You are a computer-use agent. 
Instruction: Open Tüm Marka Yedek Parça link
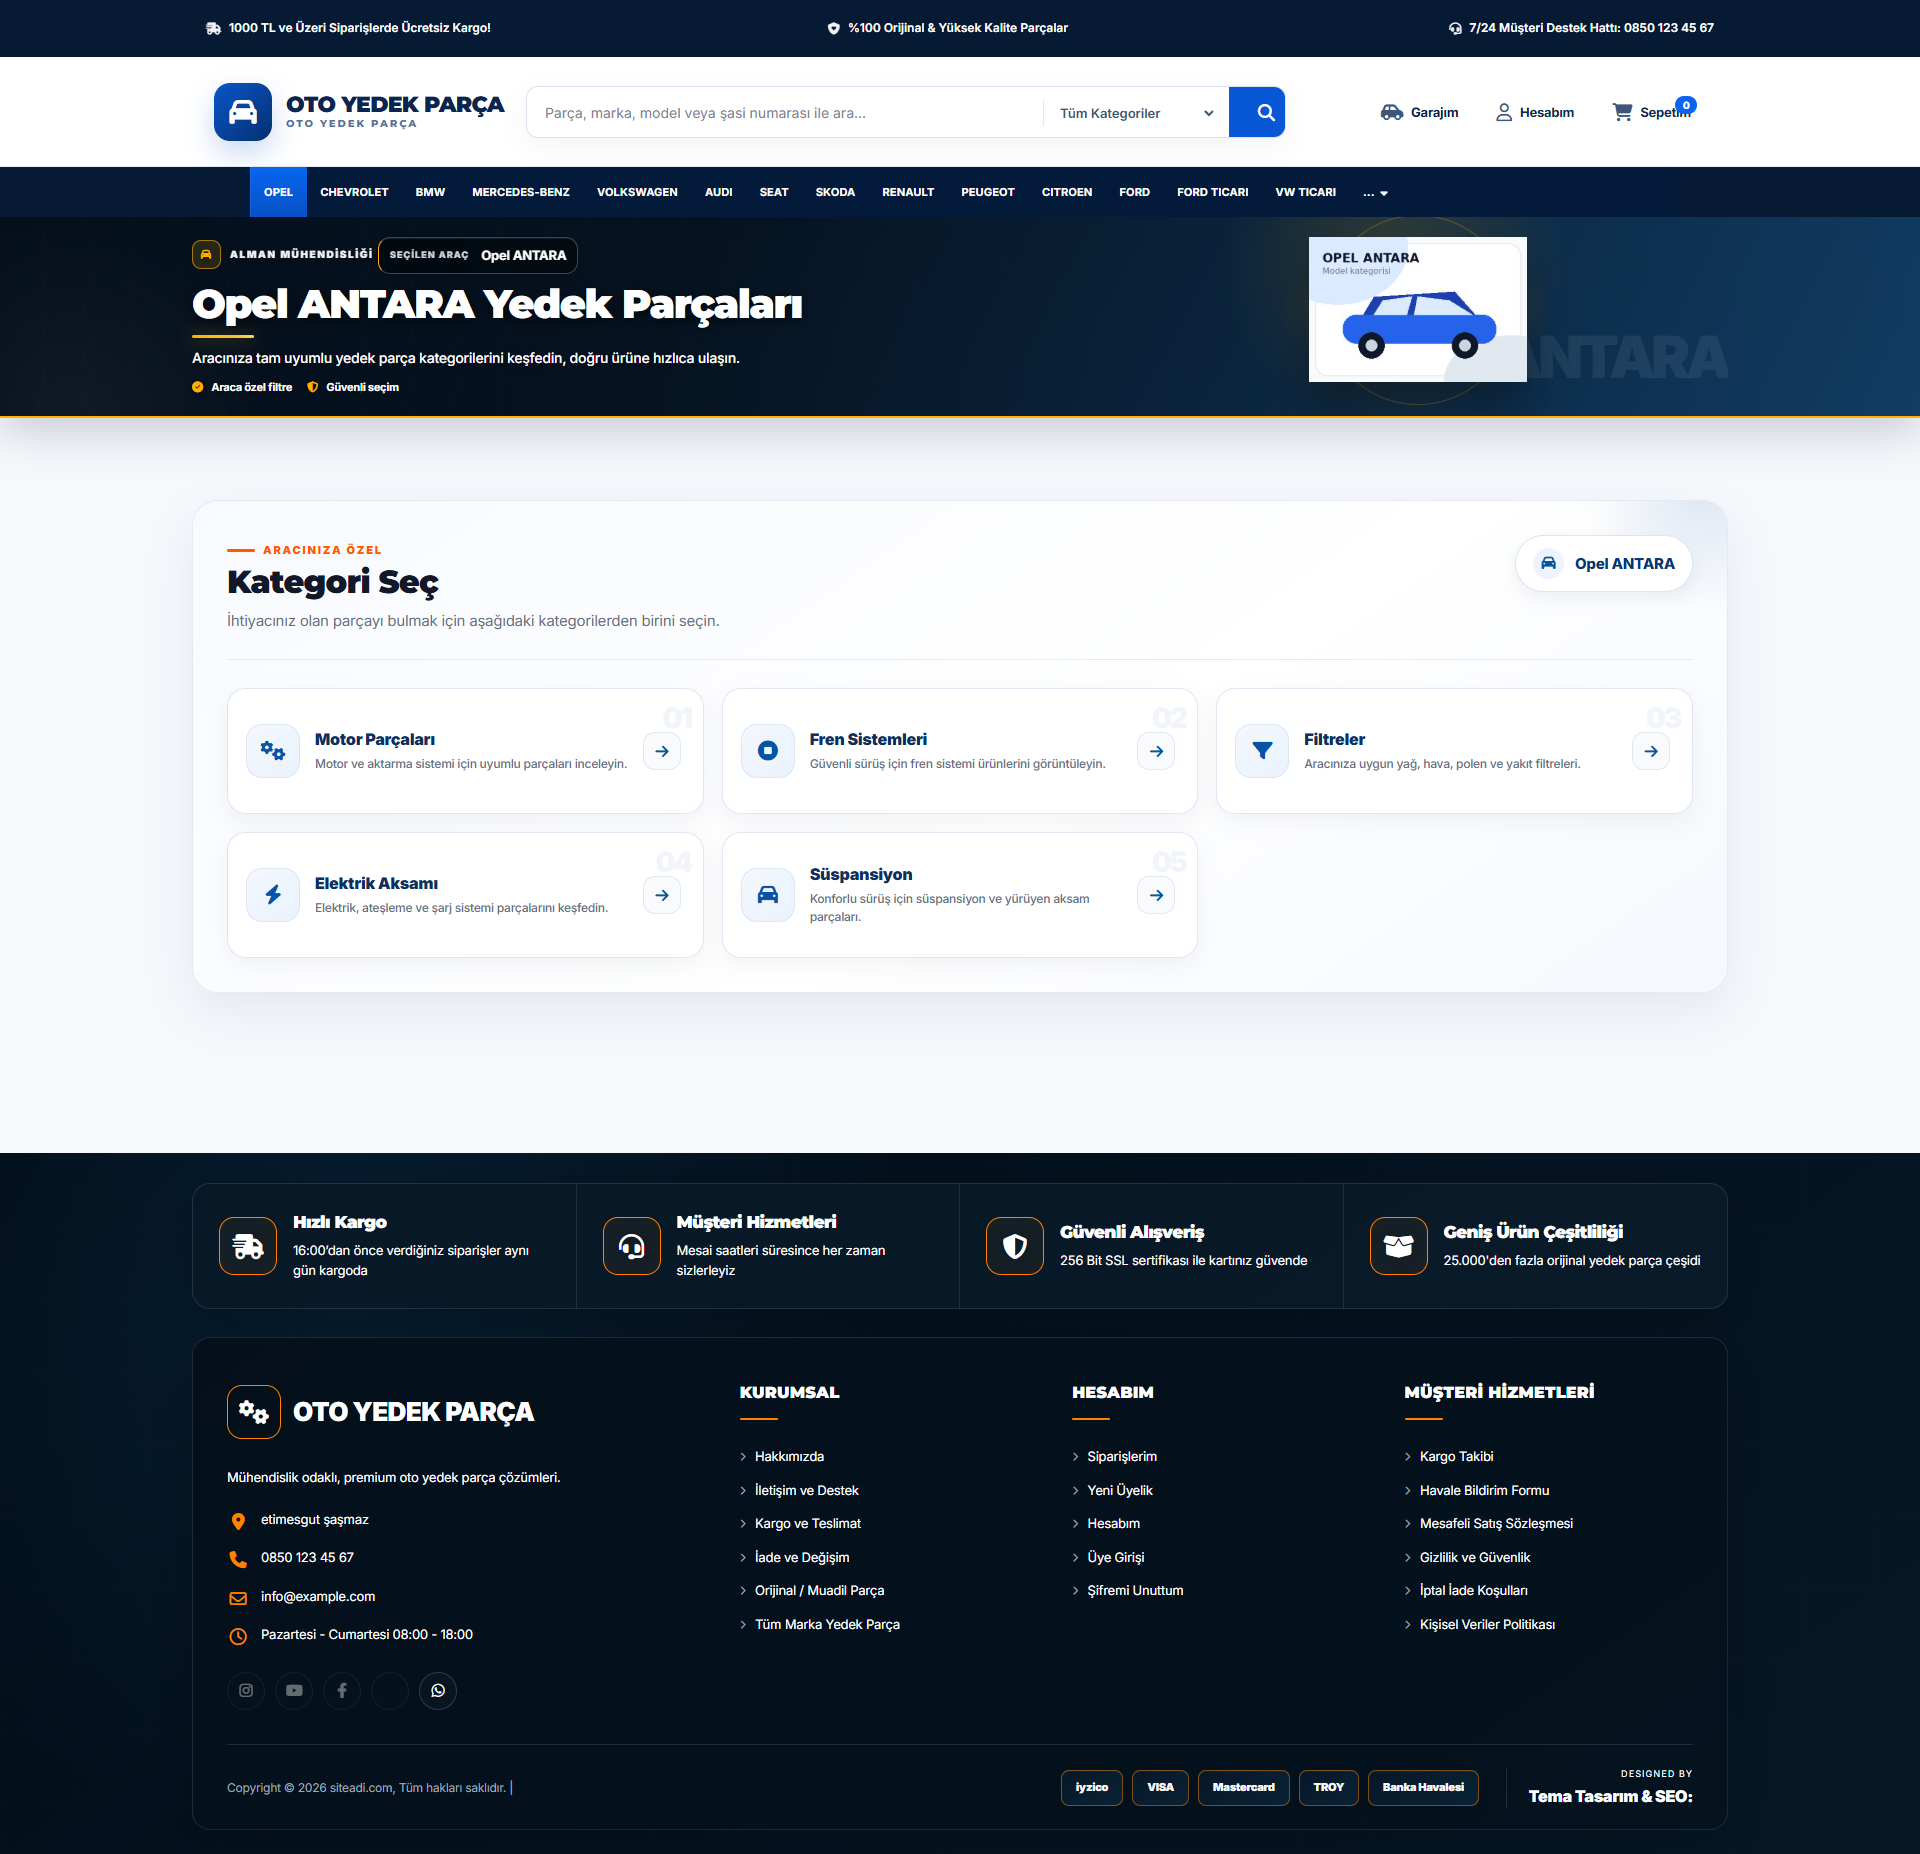tap(827, 1624)
